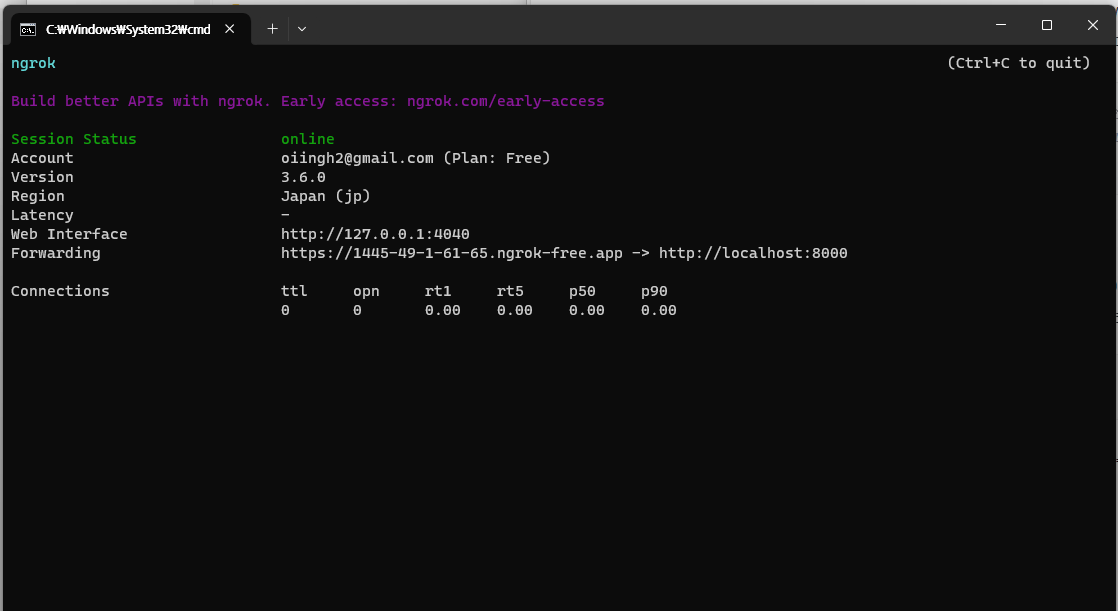Image resolution: width=1118 pixels, height=611 pixels.
Task: Click the 0.00 value under p90
Action: 659,310
